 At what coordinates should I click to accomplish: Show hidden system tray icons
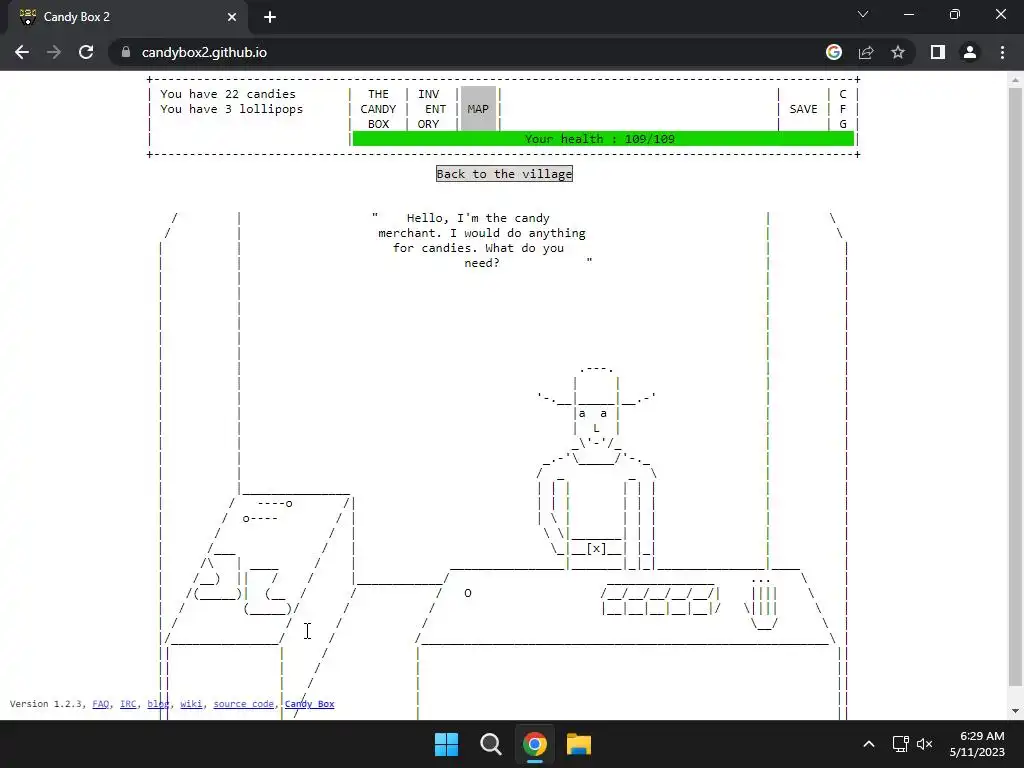pos(869,744)
